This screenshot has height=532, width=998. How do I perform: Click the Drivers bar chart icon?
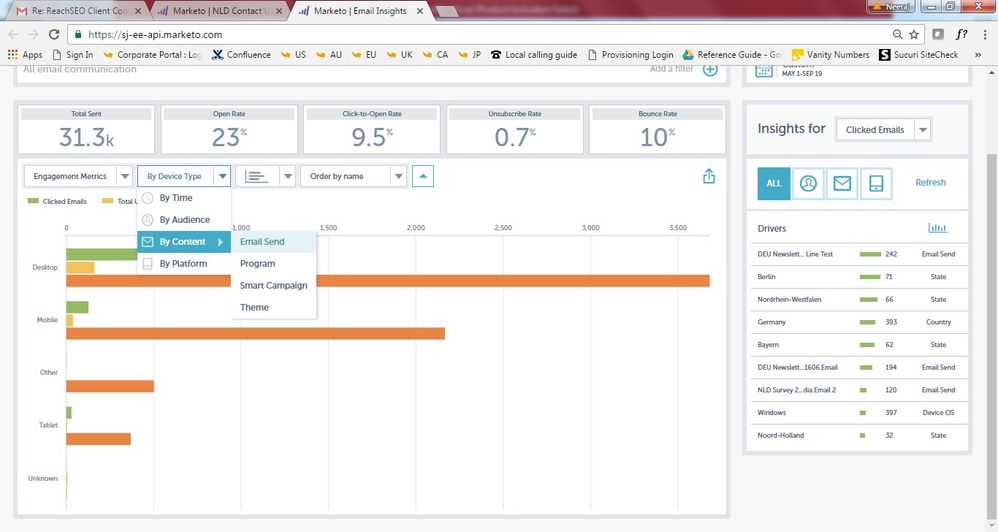pos(937,228)
